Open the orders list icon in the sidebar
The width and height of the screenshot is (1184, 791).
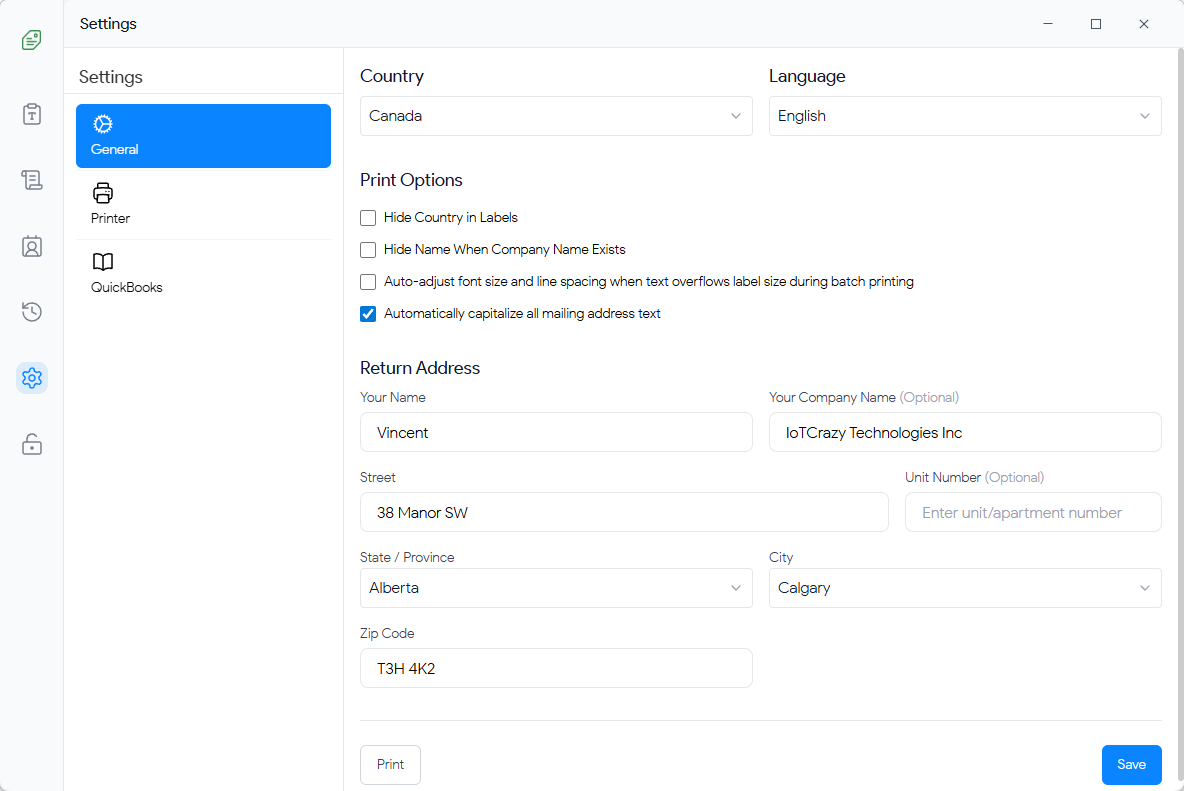[x=31, y=180]
